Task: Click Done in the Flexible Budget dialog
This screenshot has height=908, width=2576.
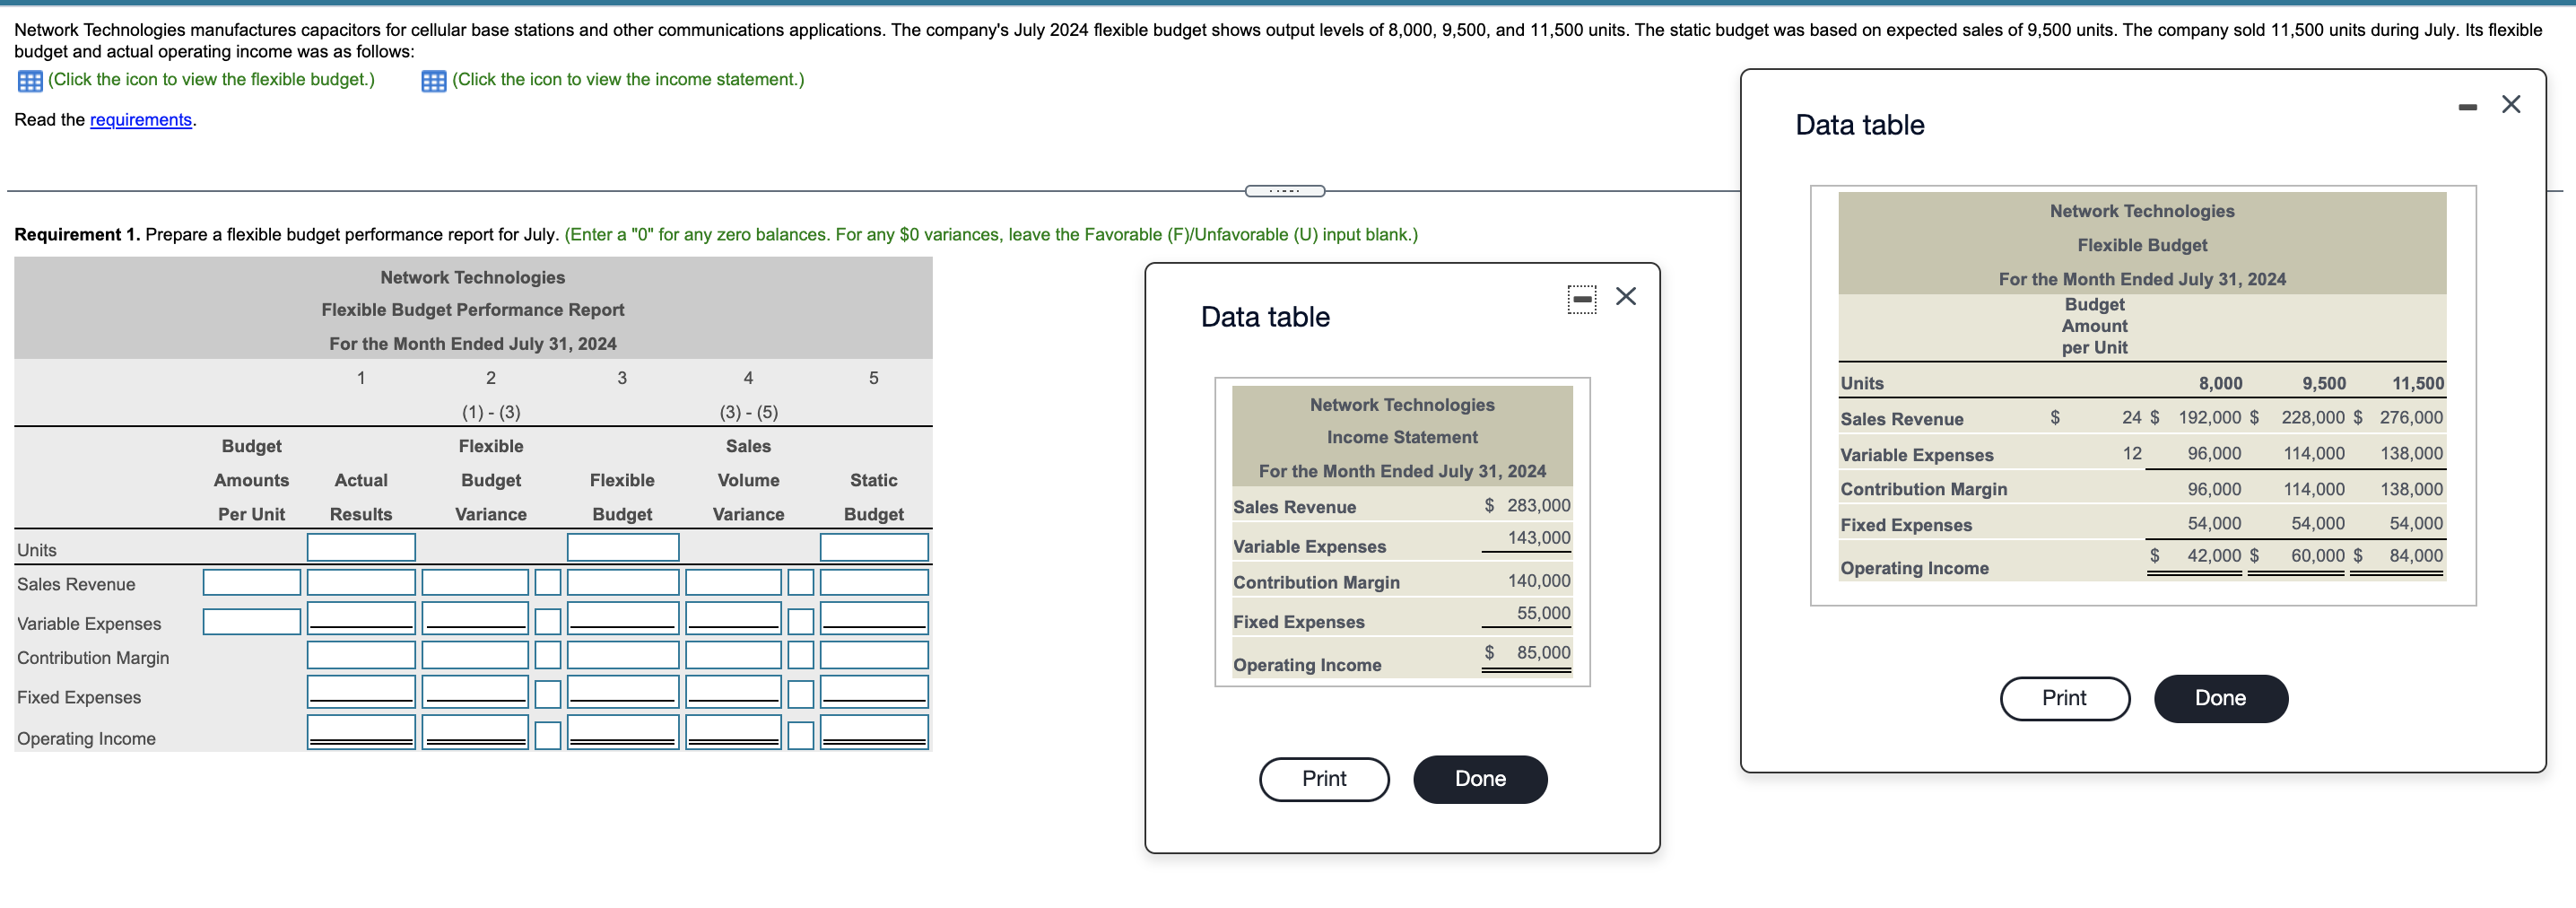Action: pos(2220,698)
